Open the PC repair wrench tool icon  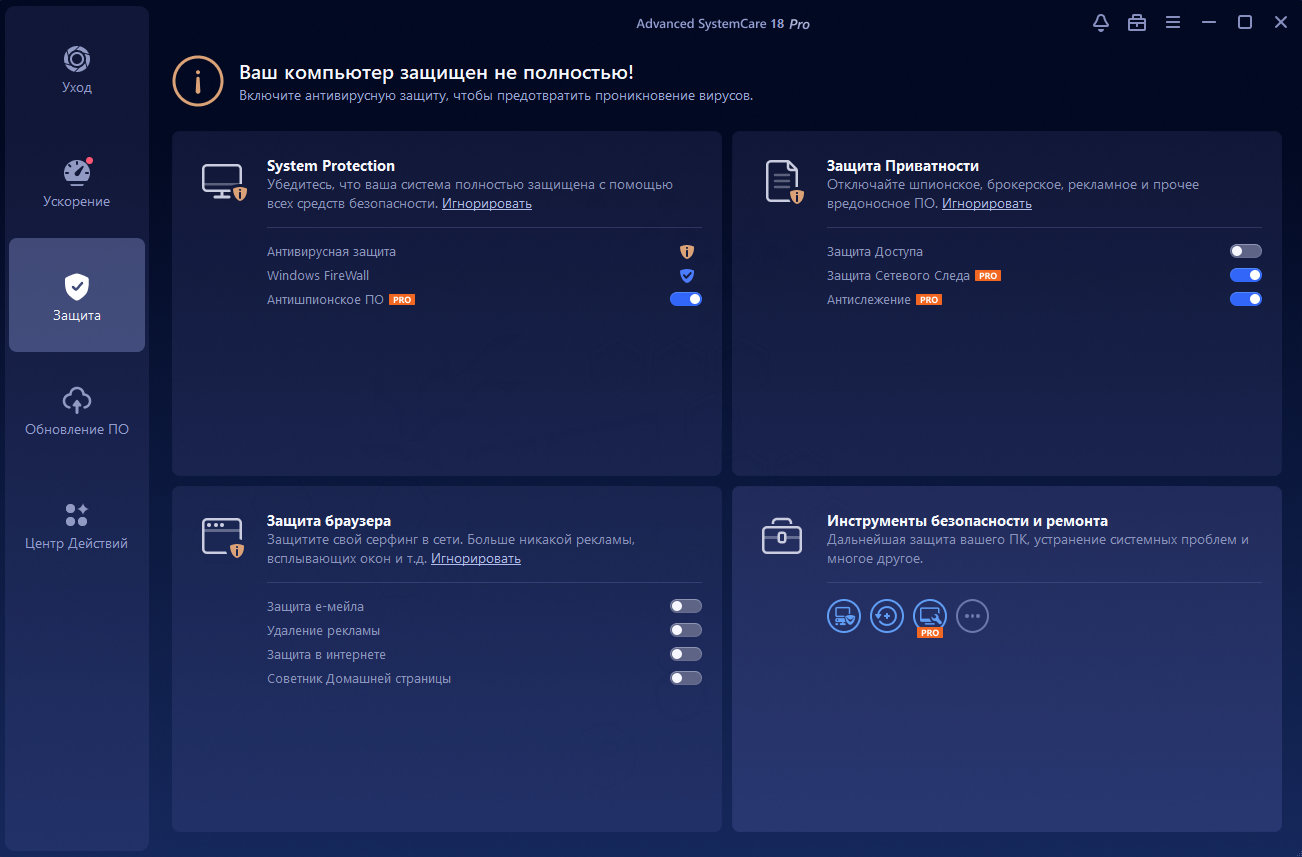[930, 616]
